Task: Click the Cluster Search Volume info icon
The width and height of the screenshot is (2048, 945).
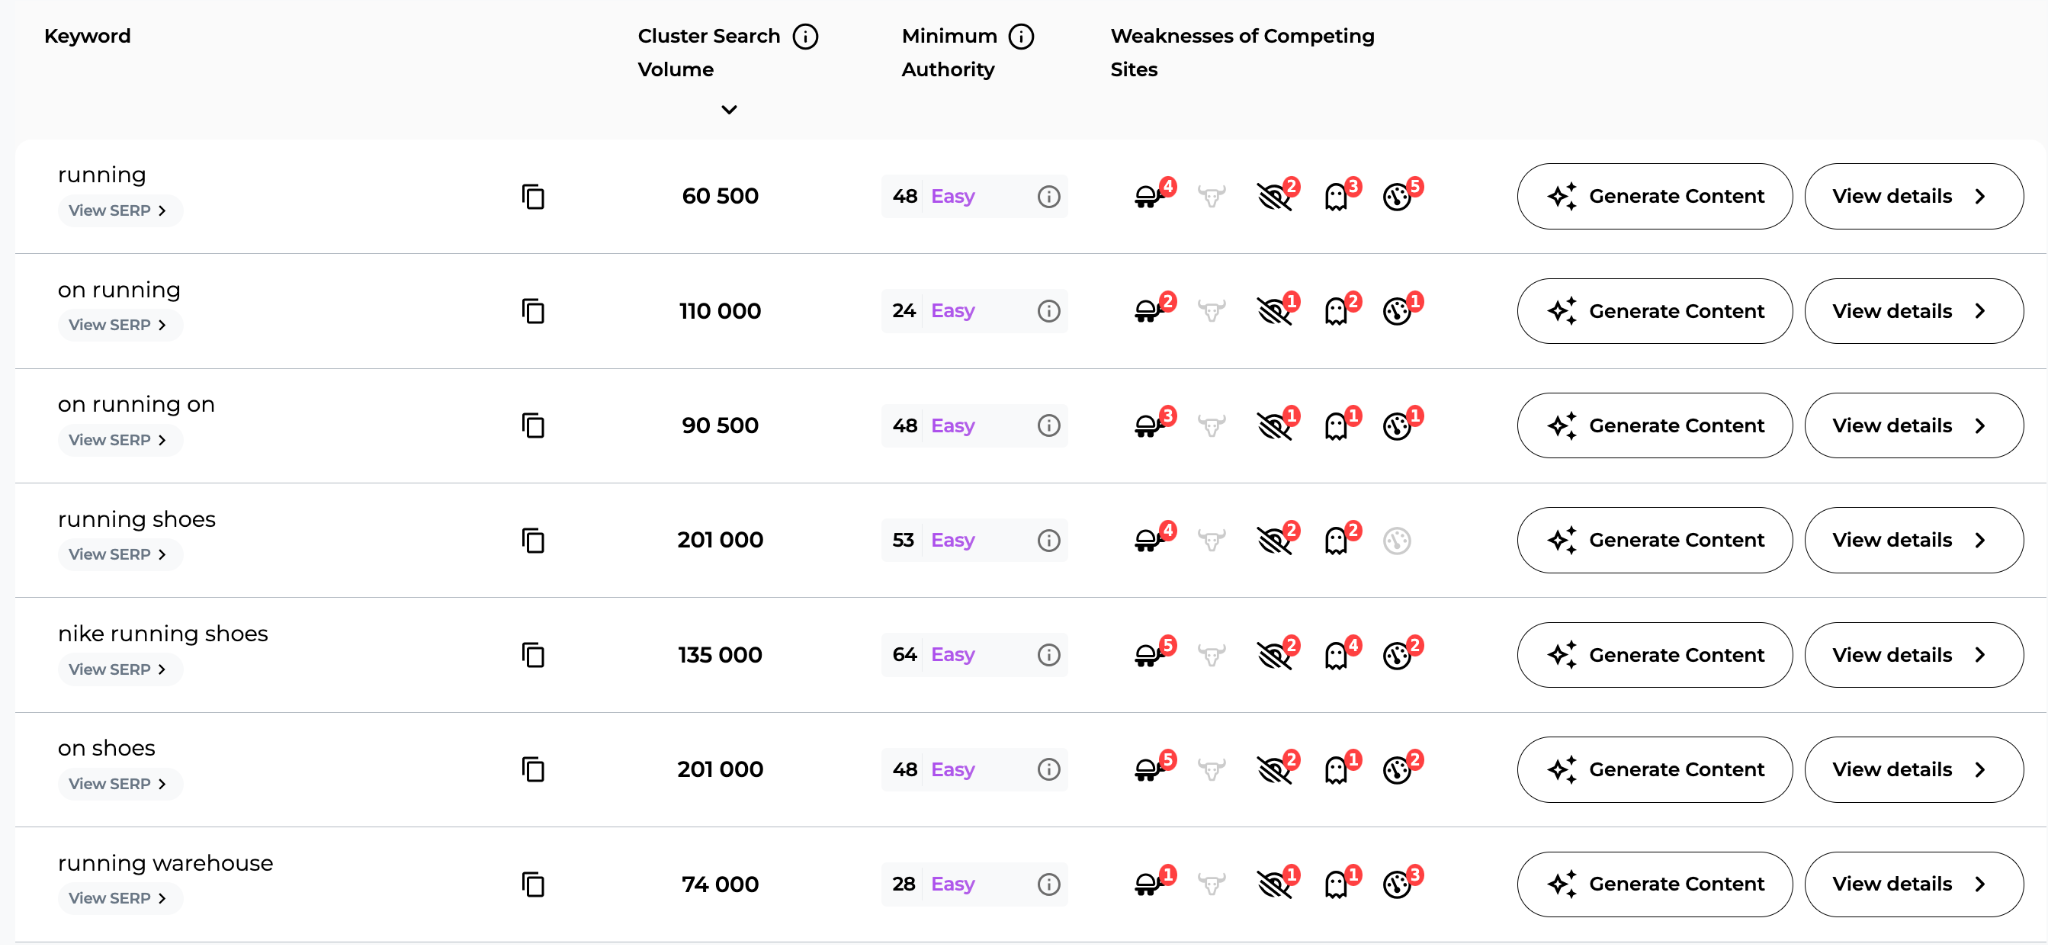Action: coord(805,37)
